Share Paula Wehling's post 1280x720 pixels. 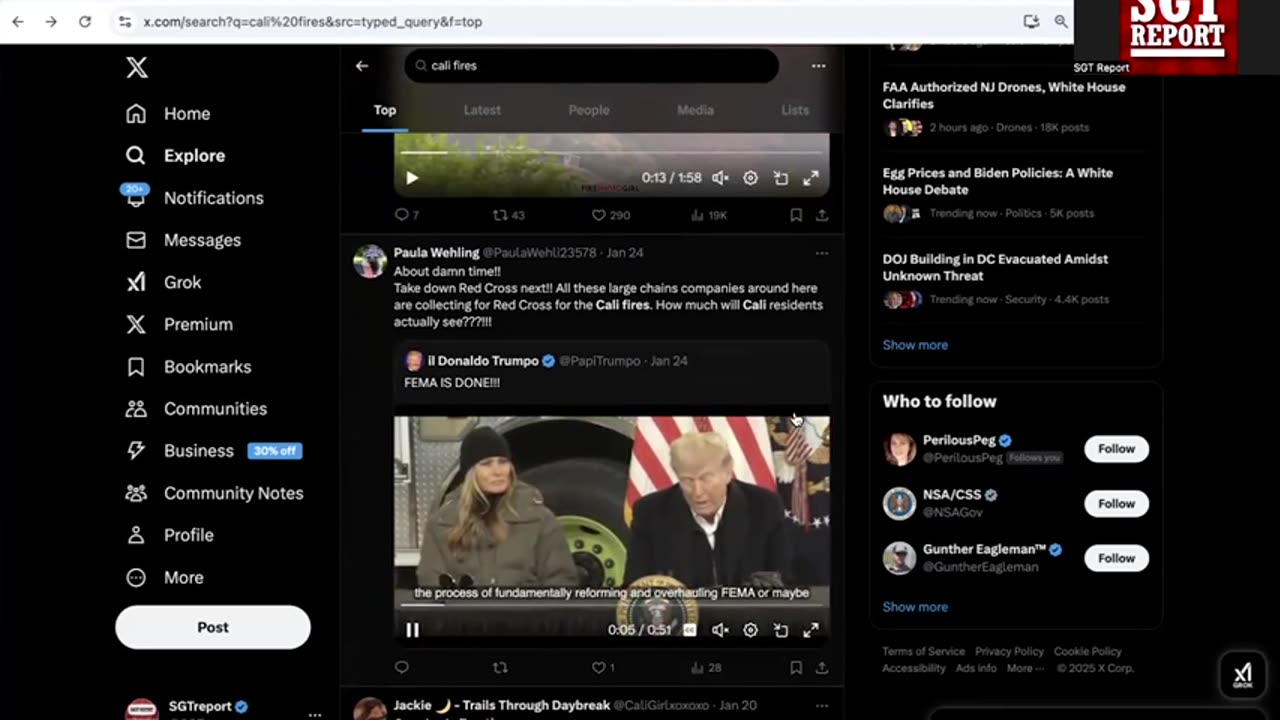822,667
